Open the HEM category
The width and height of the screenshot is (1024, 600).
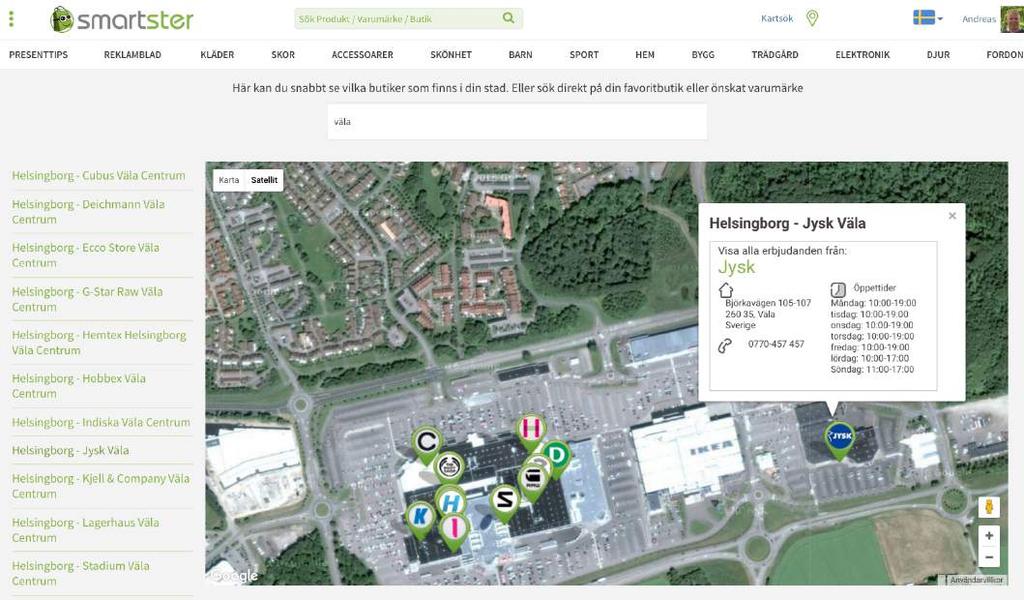point(645,55)
